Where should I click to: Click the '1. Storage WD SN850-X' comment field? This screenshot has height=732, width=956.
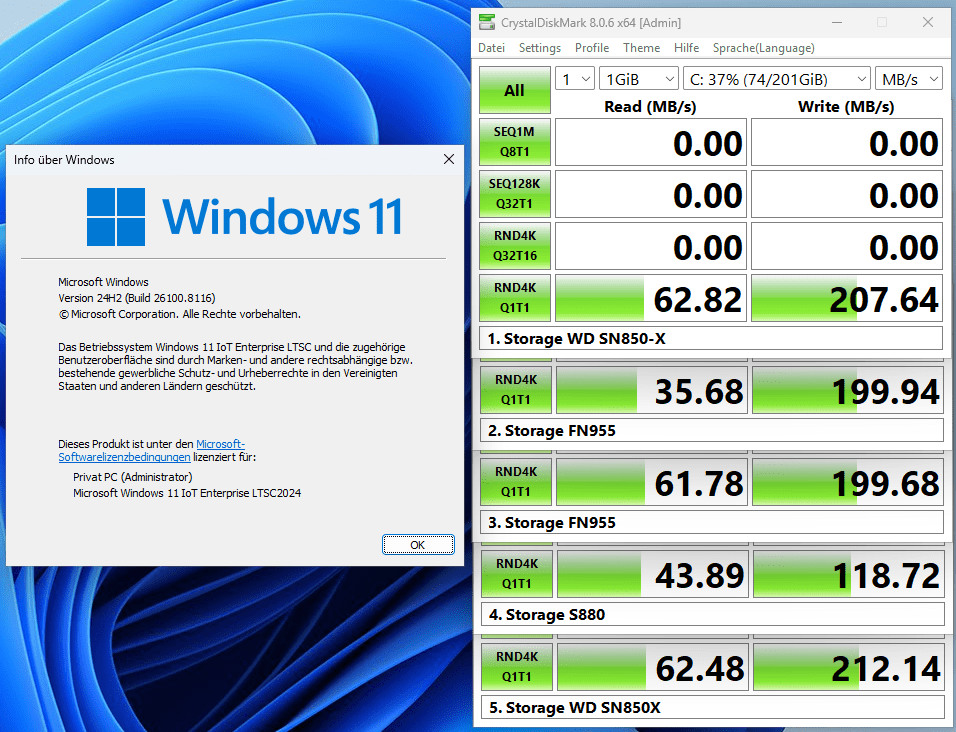click(x=711, y=338)
